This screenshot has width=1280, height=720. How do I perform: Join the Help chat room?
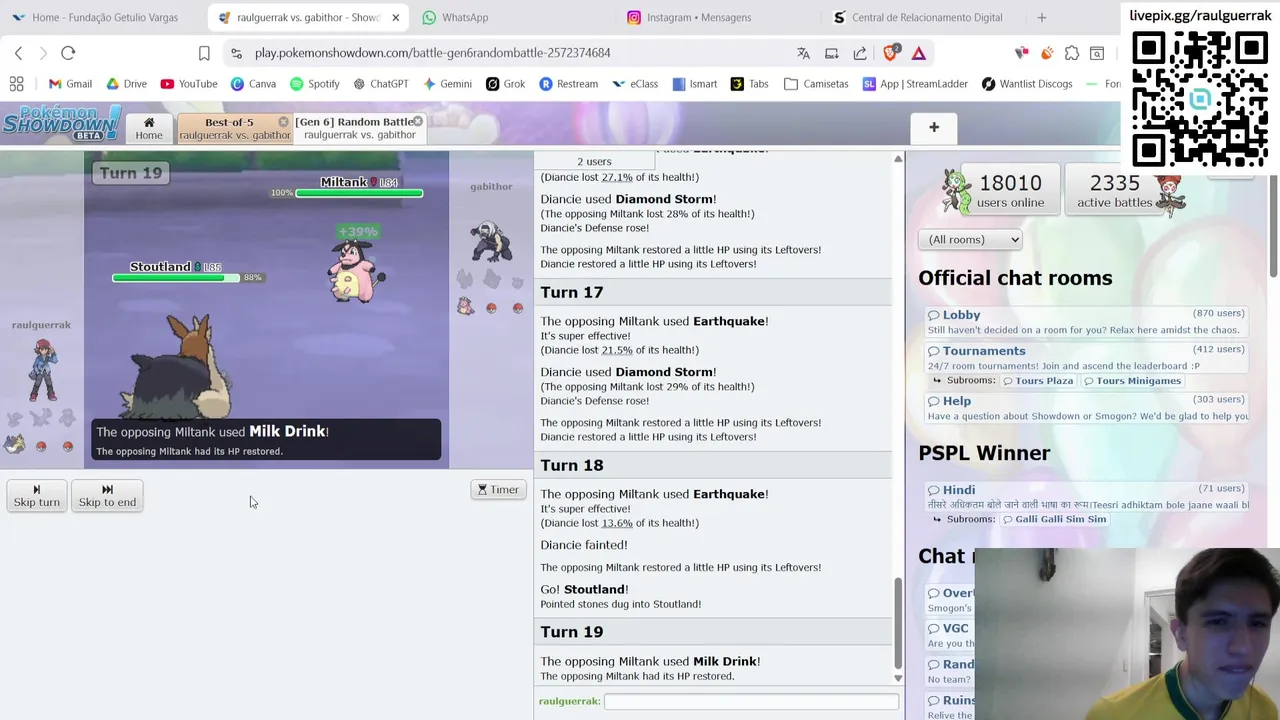1087,408
